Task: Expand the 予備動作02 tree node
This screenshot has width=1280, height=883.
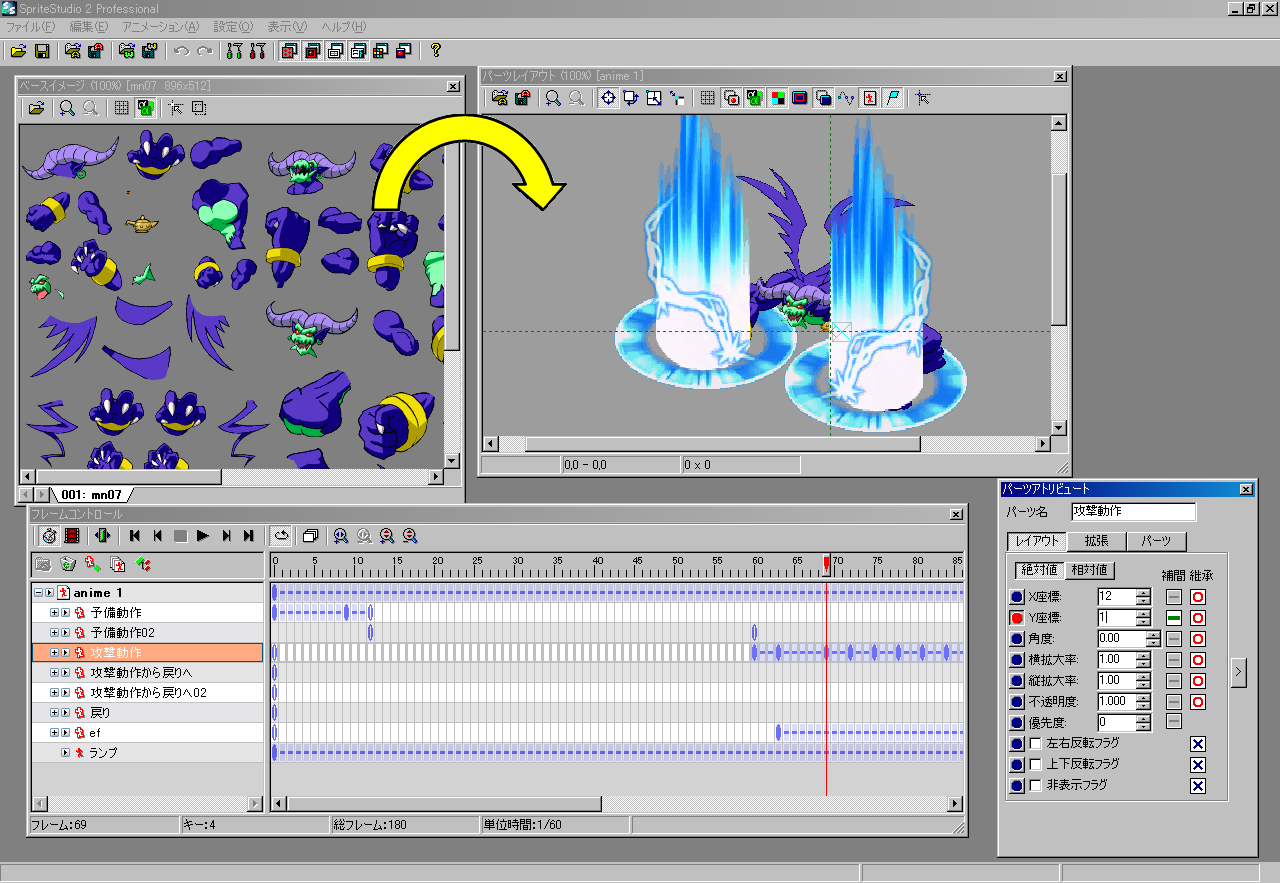Action: click(54, 632)
